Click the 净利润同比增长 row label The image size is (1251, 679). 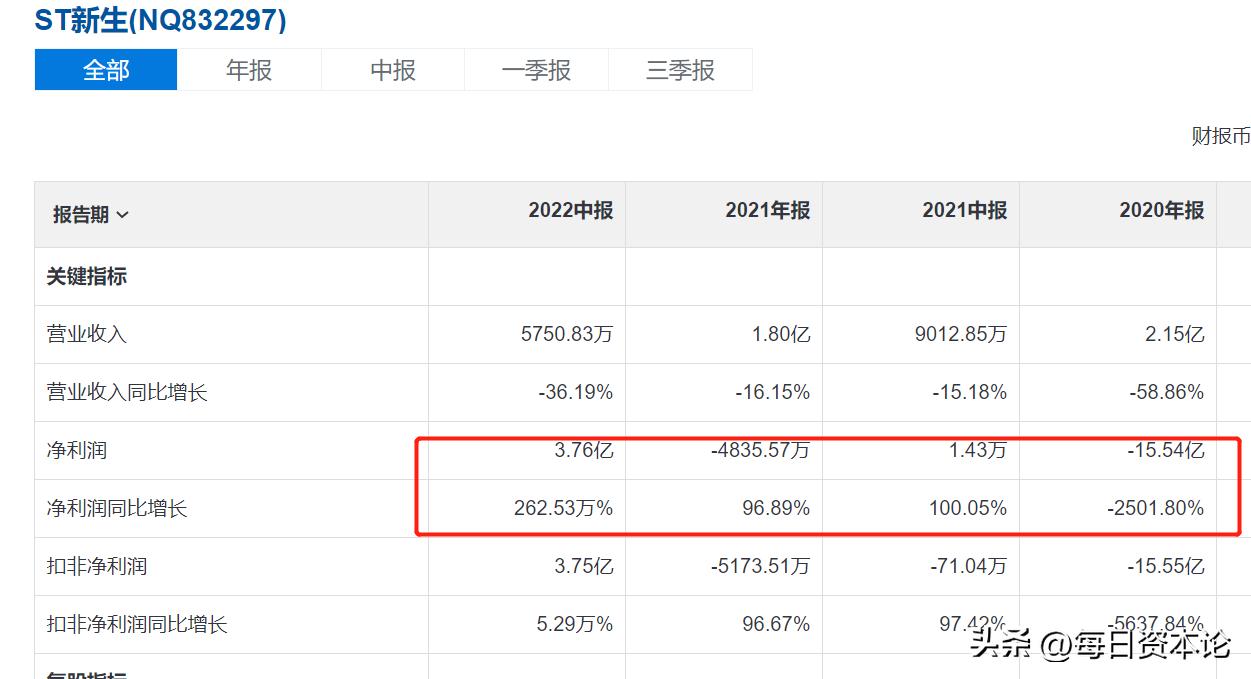[117, 509]
